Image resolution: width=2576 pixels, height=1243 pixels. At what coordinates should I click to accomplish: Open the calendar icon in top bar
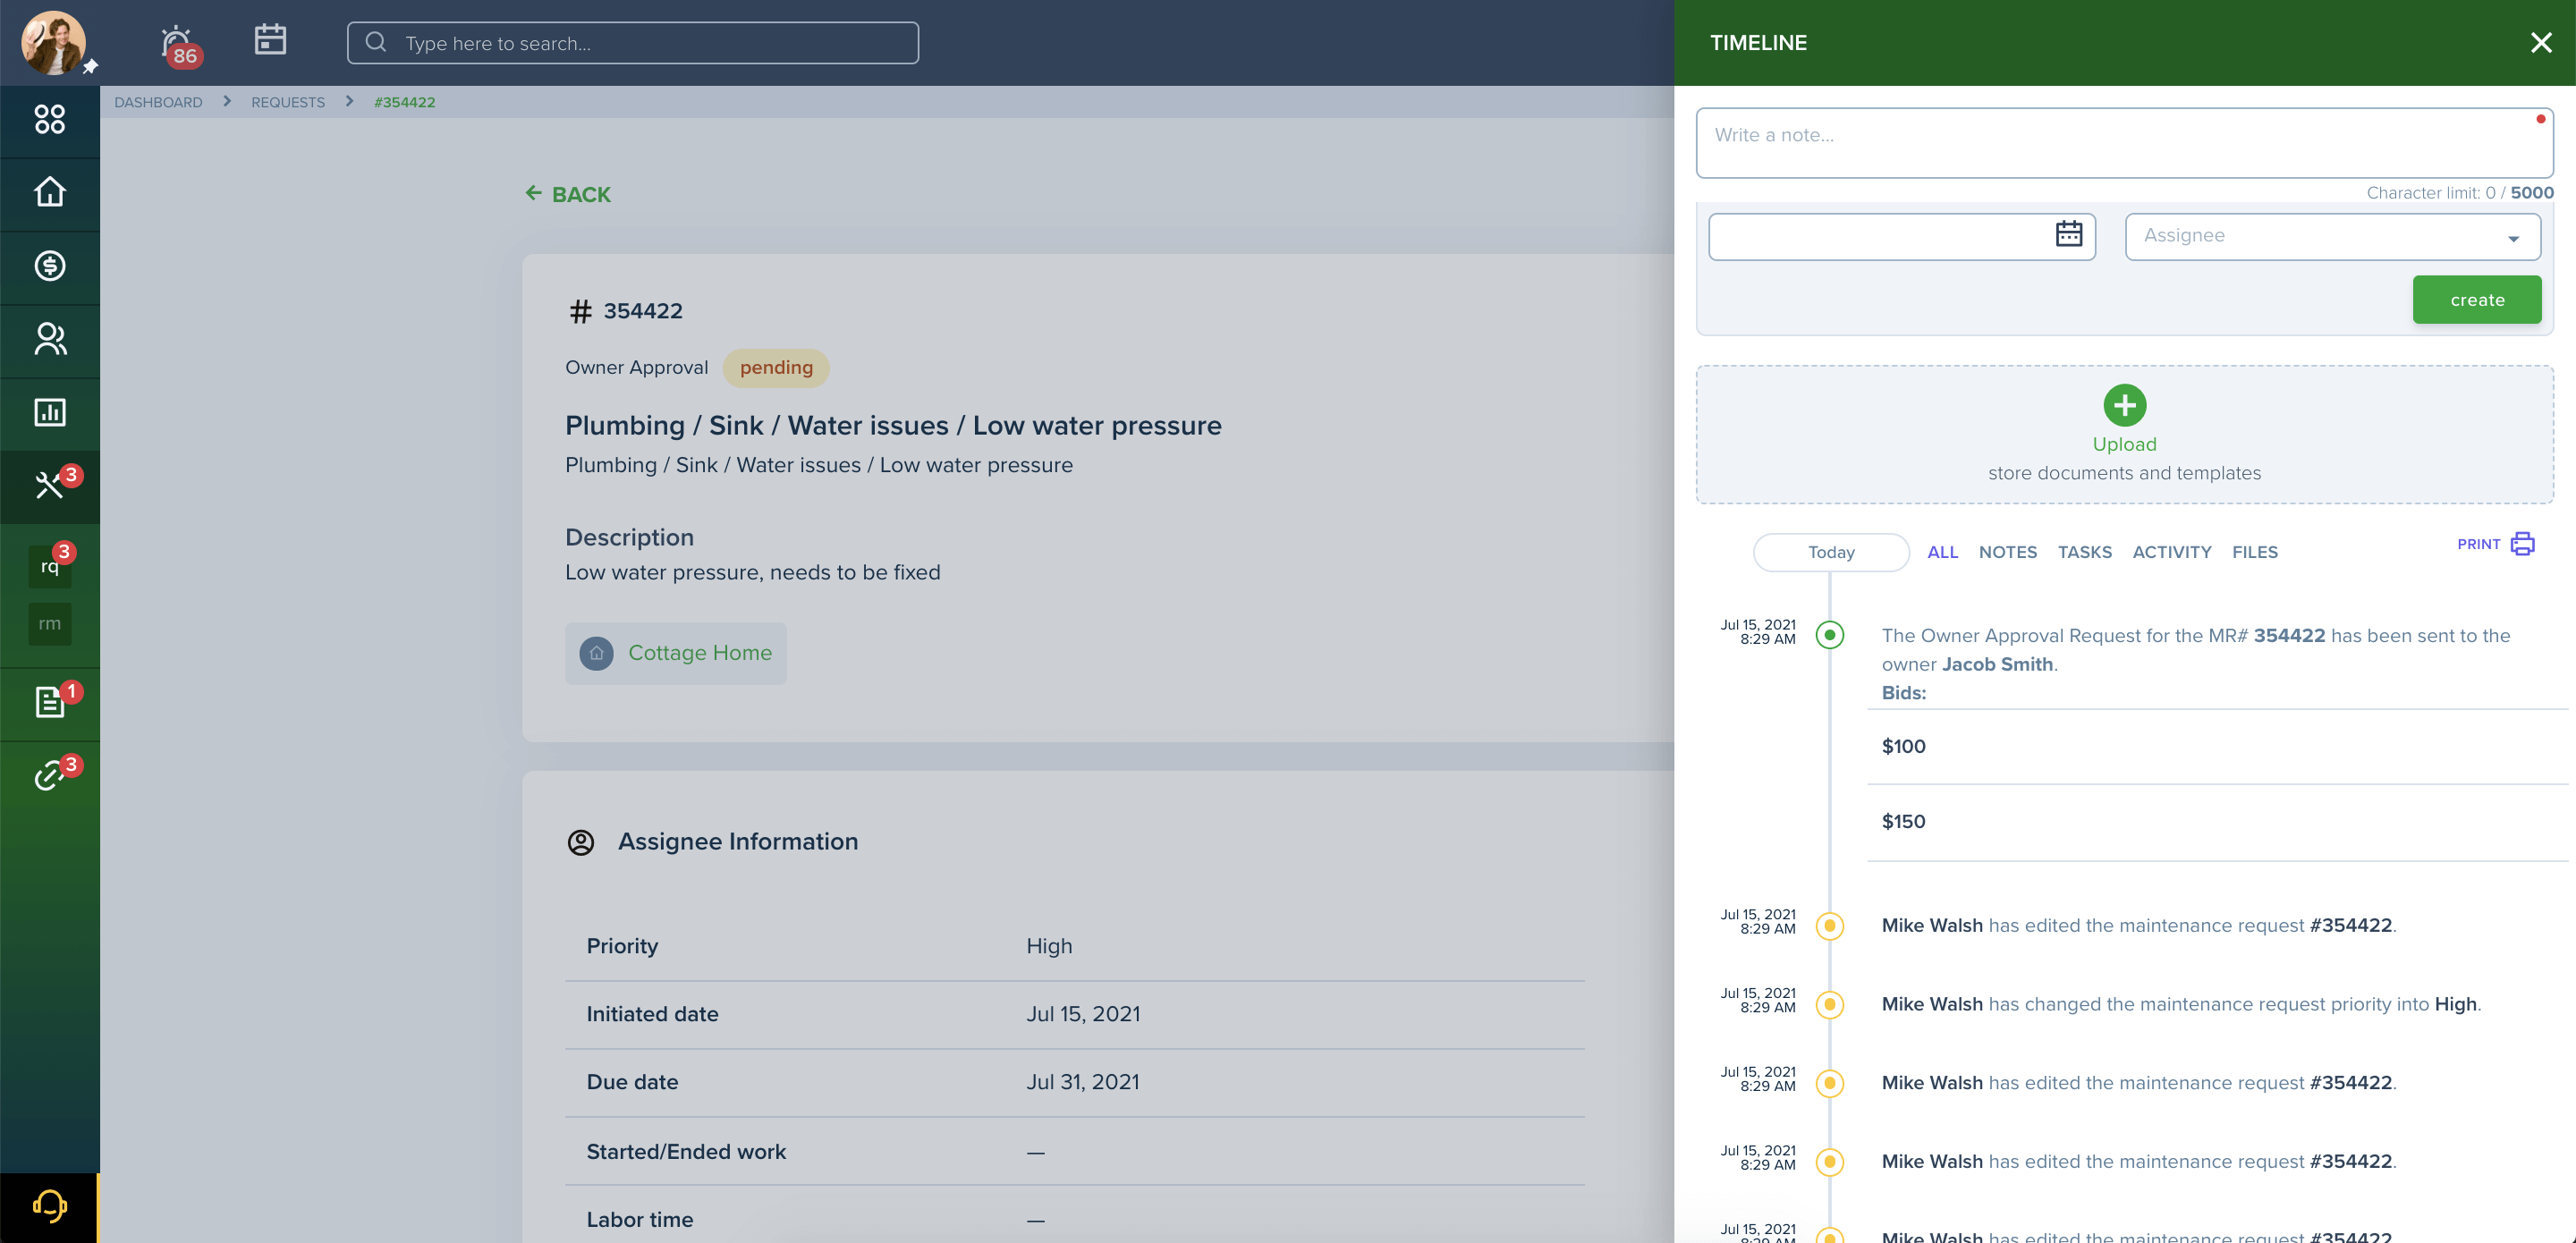pyautogui.click(x=270, y=40)
